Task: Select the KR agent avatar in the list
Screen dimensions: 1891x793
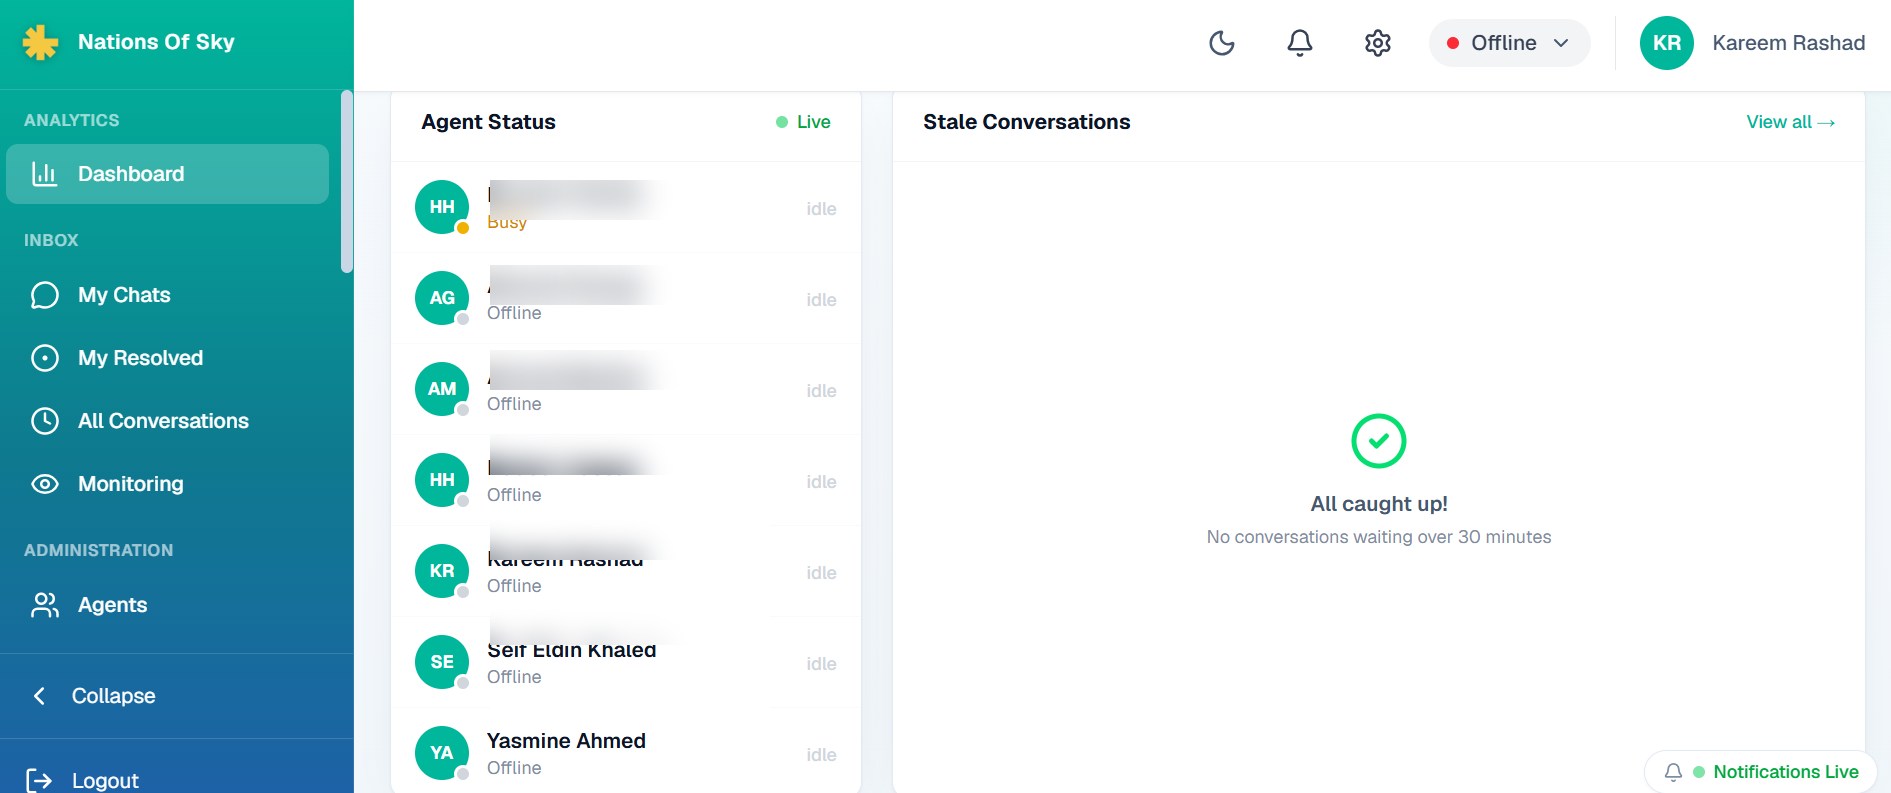Action: tap(442, 571)
